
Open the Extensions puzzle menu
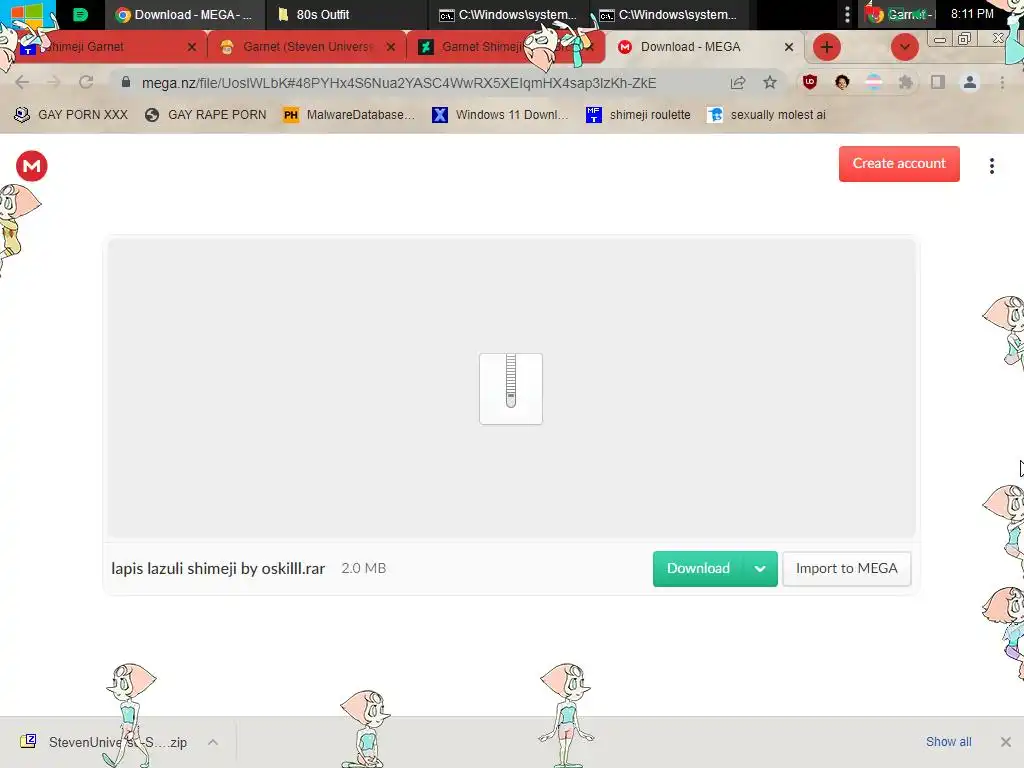point(905,82)
